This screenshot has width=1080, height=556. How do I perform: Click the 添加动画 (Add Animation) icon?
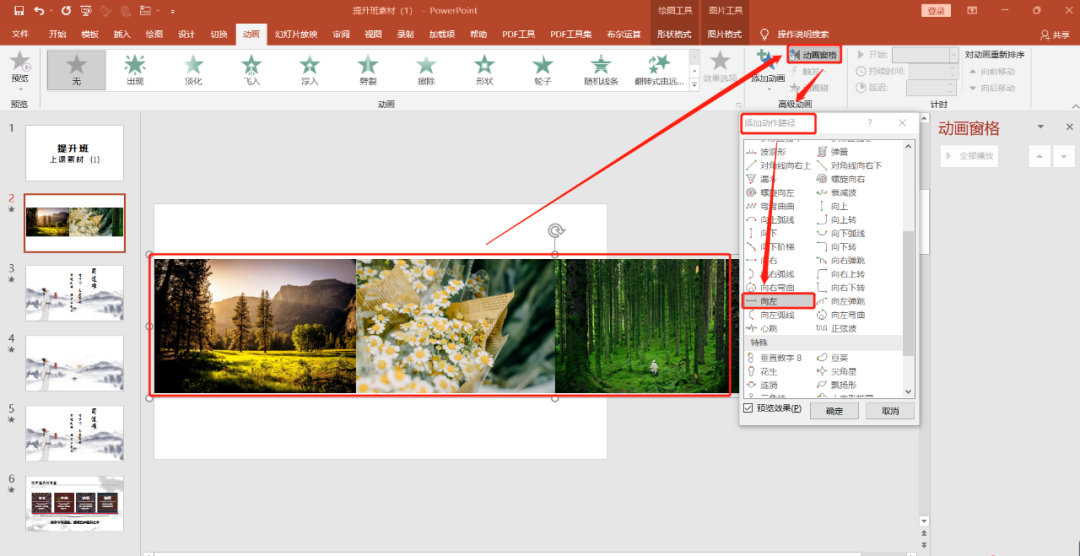click(x=765, y=59)
